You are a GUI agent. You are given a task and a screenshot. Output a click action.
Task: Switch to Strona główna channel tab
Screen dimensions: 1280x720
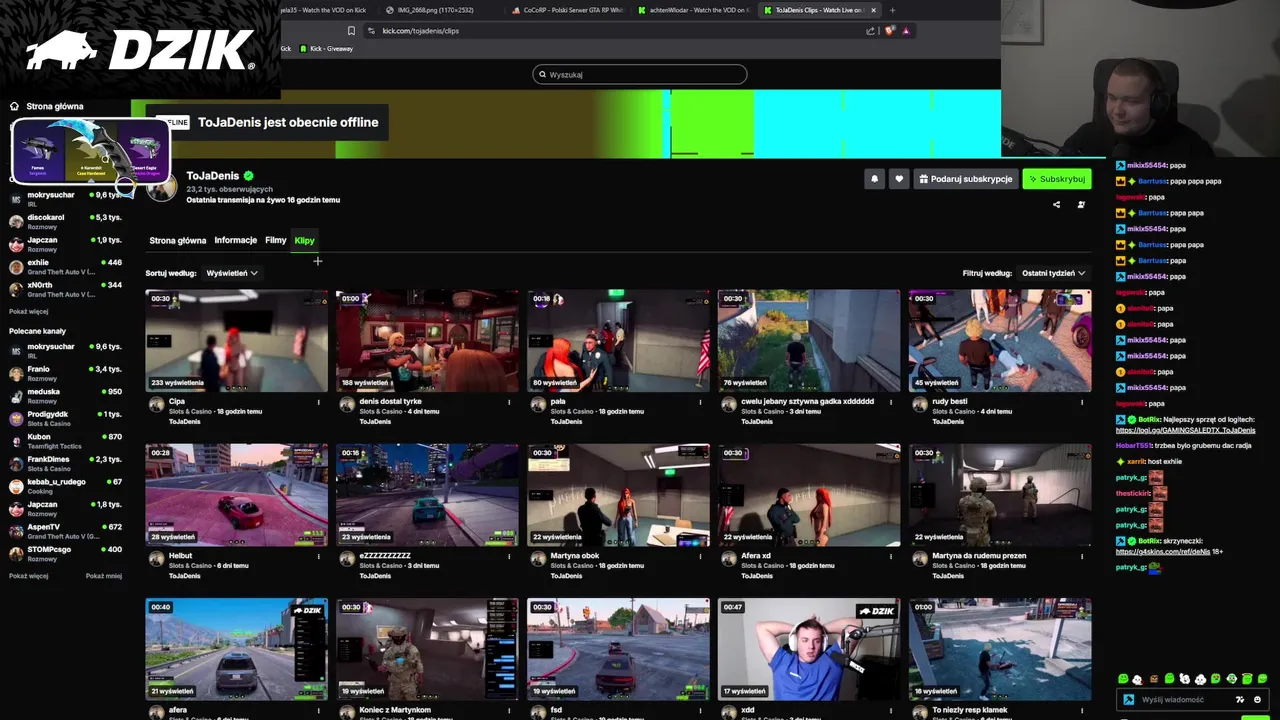(x=178, y=240)
